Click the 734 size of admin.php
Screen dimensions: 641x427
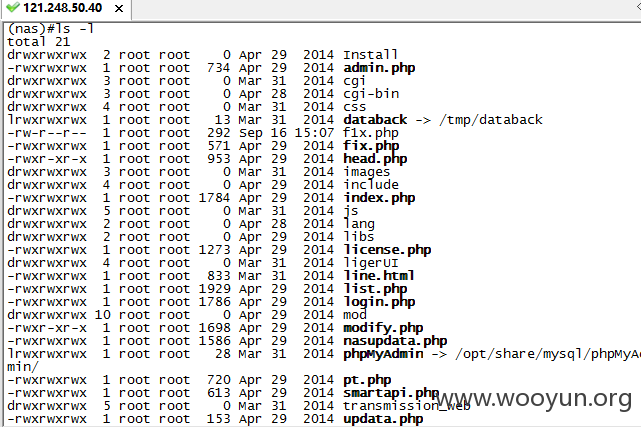(x=219, y=68)
